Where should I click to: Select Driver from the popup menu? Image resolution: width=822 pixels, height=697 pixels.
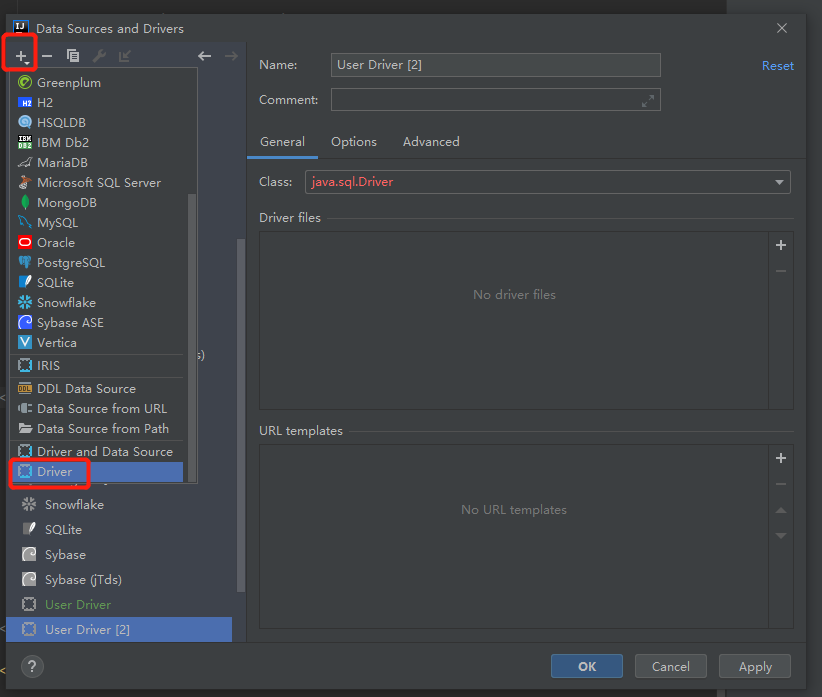point(55,472)
